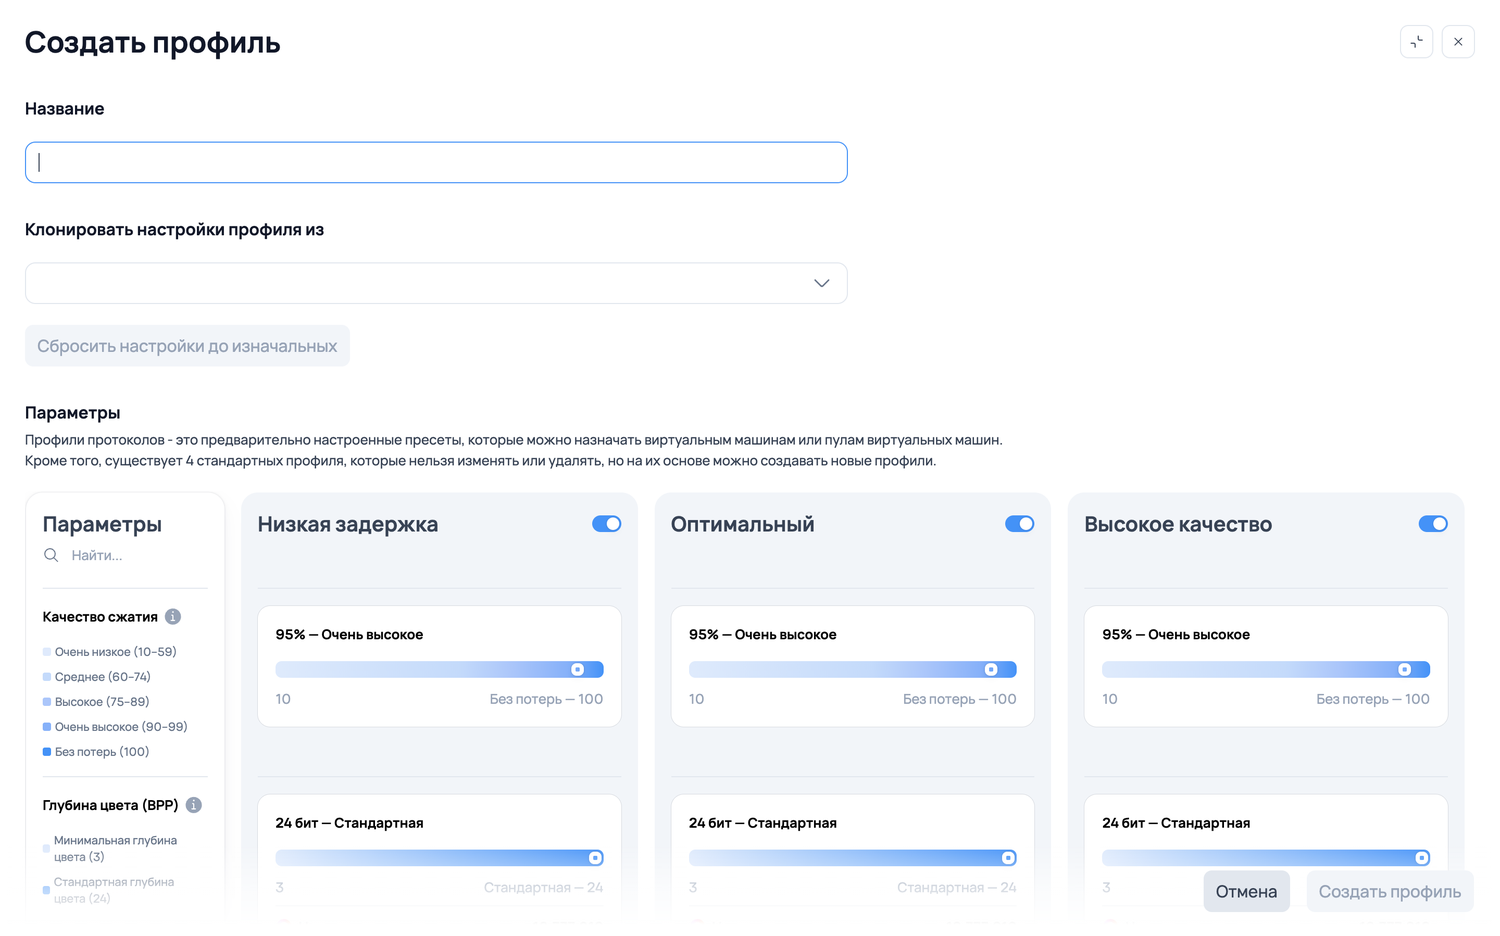Close the Create profile dialog
Screen dimensions: 1500x936
[x=1458, y=42]
